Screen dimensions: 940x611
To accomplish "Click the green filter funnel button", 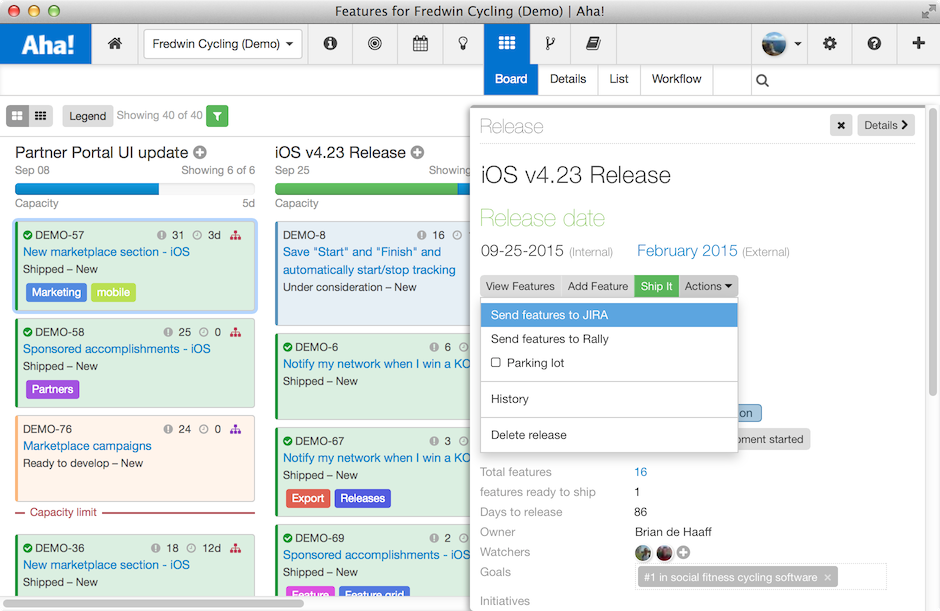I will [217, 116].
